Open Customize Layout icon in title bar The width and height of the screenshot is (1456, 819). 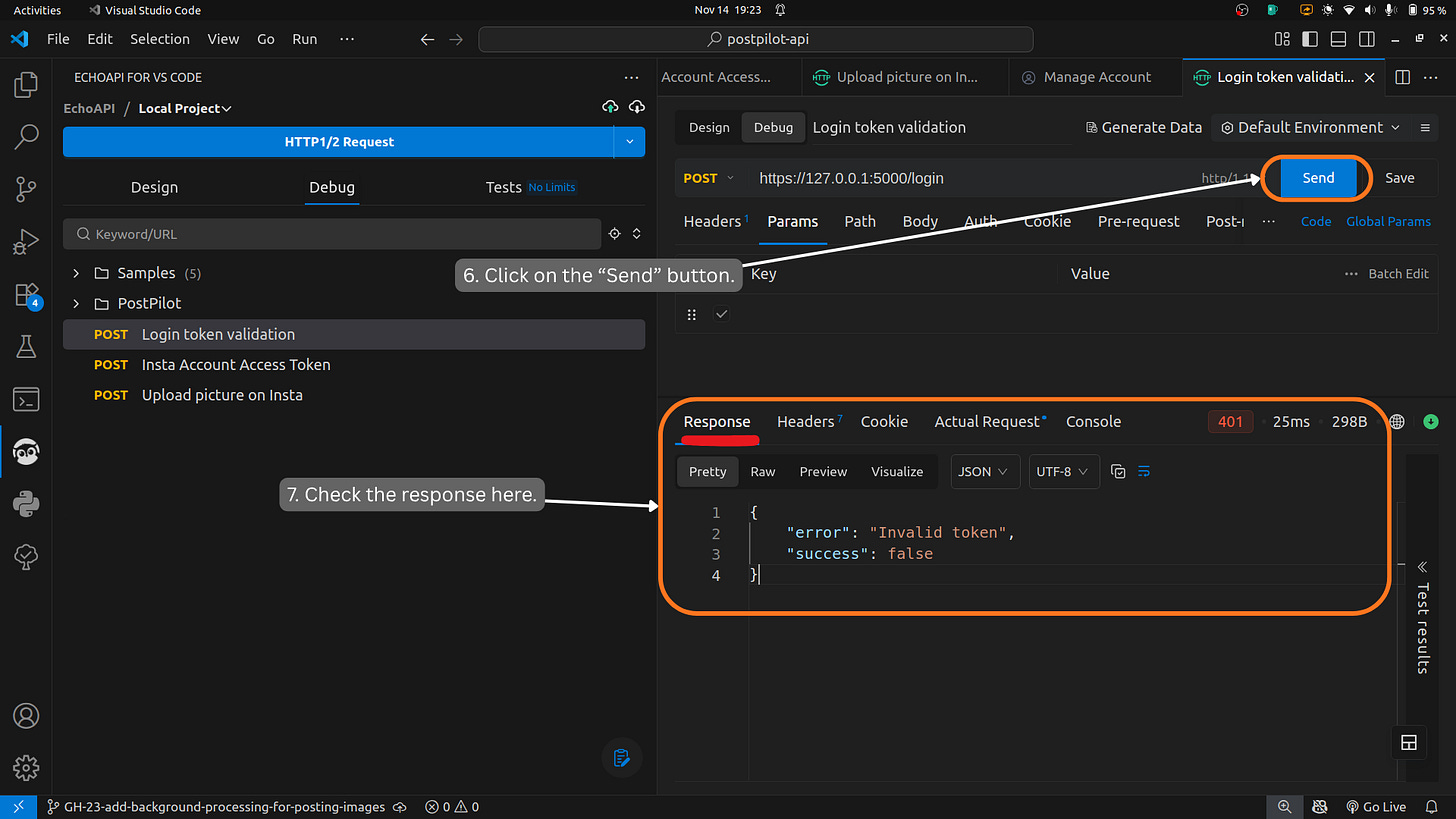click(x=1283, y=39)
